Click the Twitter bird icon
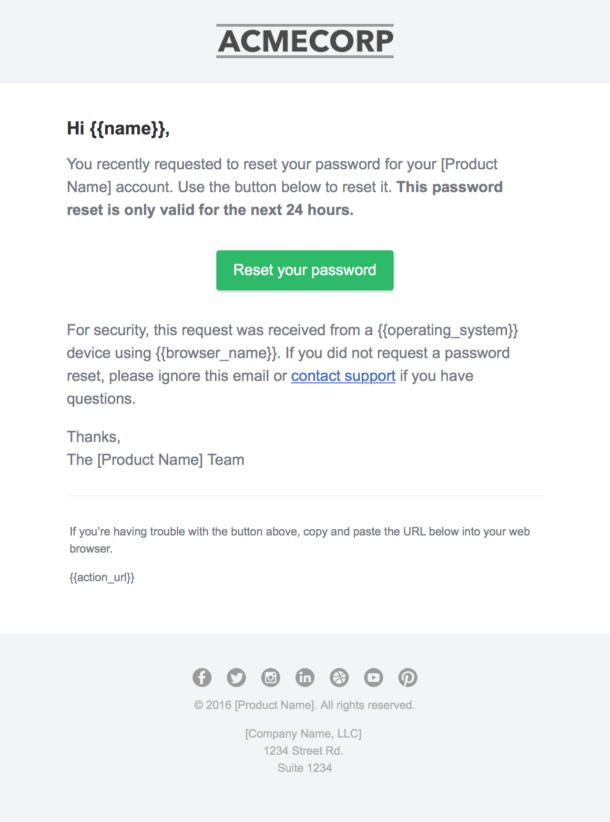This screenshot has width=610, height=822. point(236,677)
